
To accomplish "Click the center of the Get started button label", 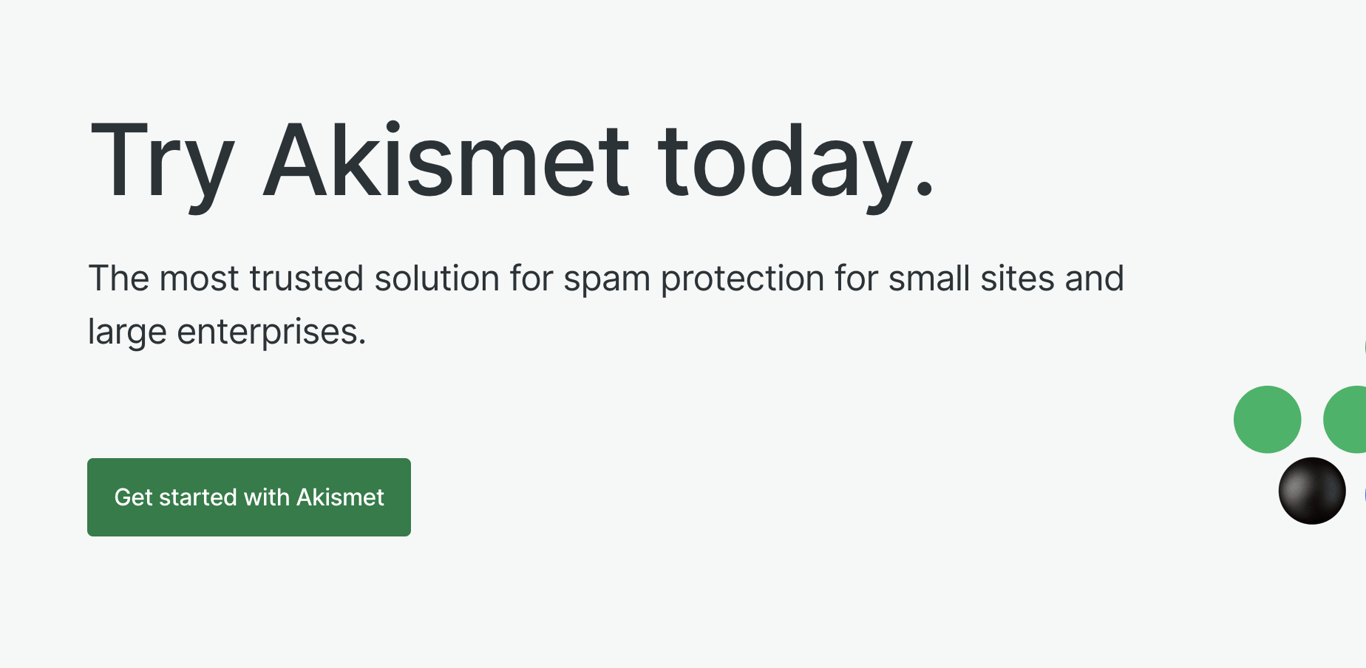I will (x=248, y=497).
